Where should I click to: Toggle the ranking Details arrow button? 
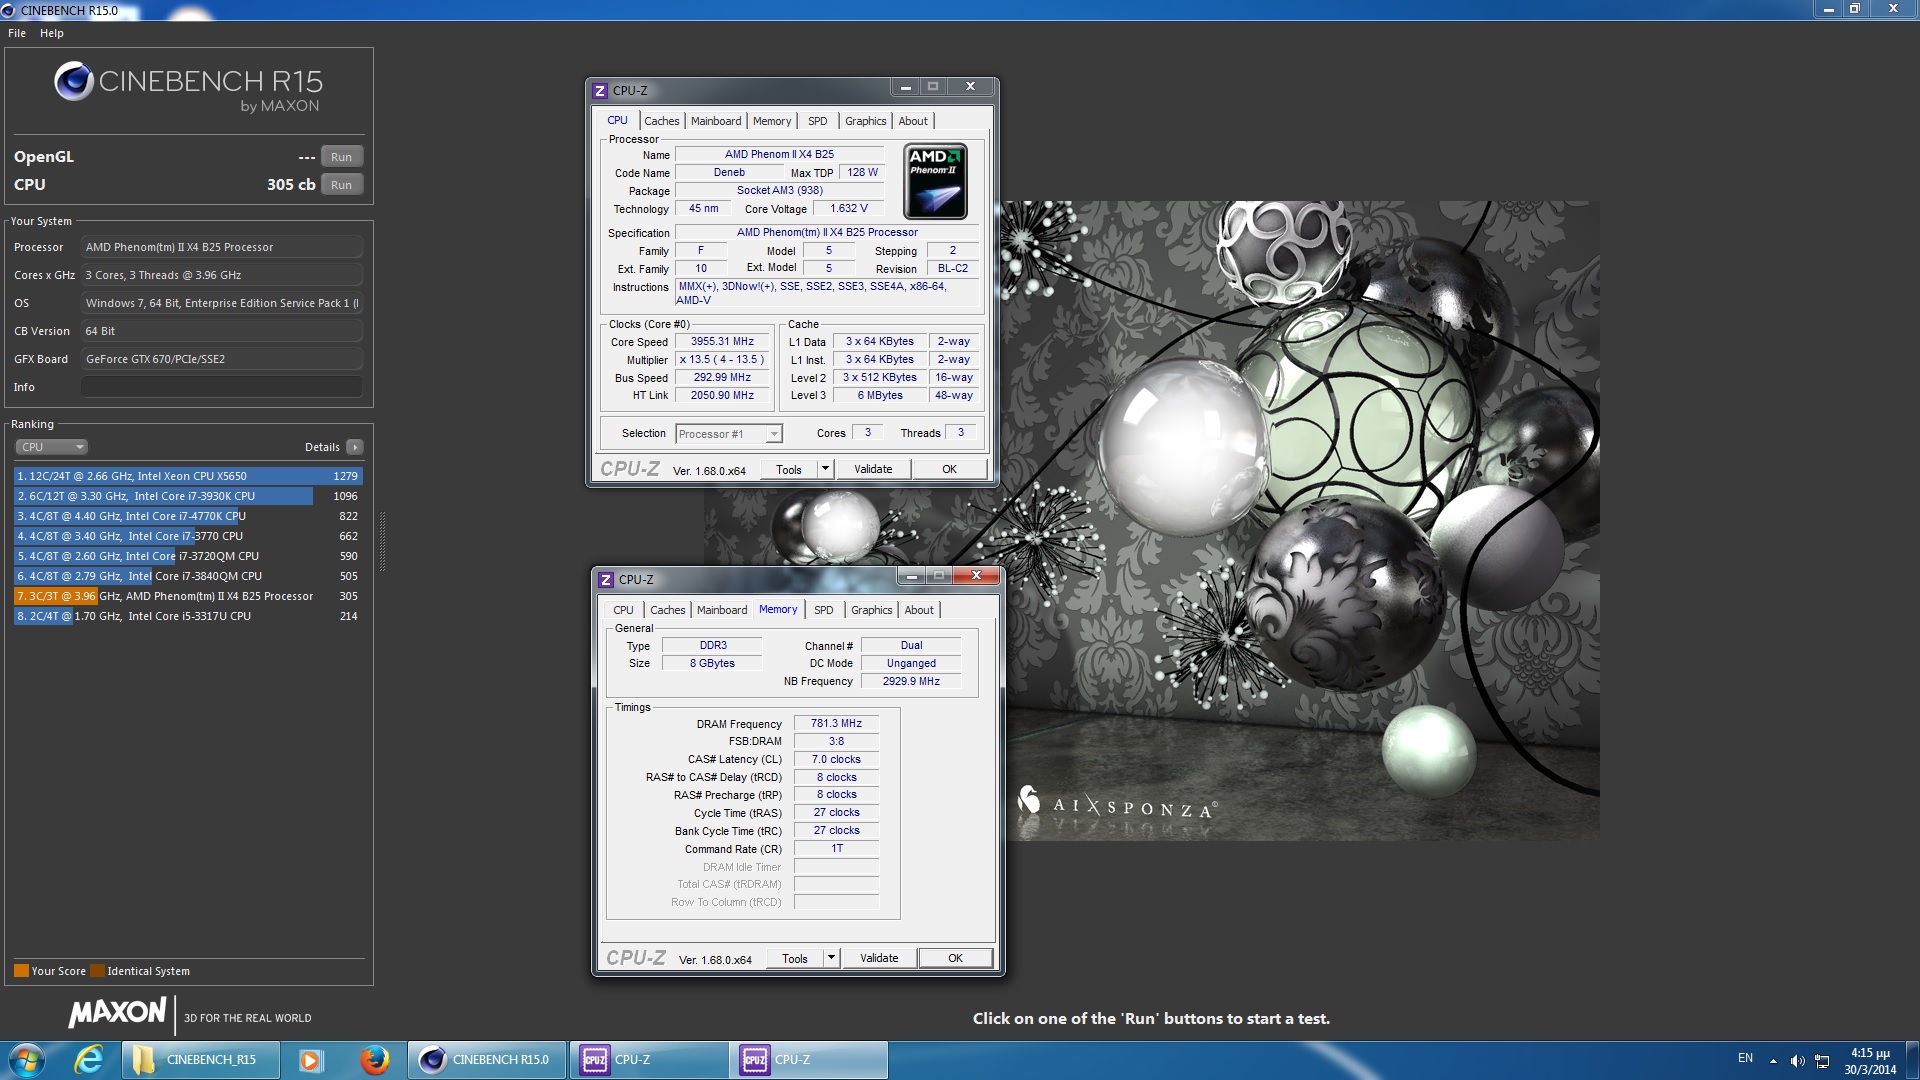pyautogui.click(x=355, y=447)
